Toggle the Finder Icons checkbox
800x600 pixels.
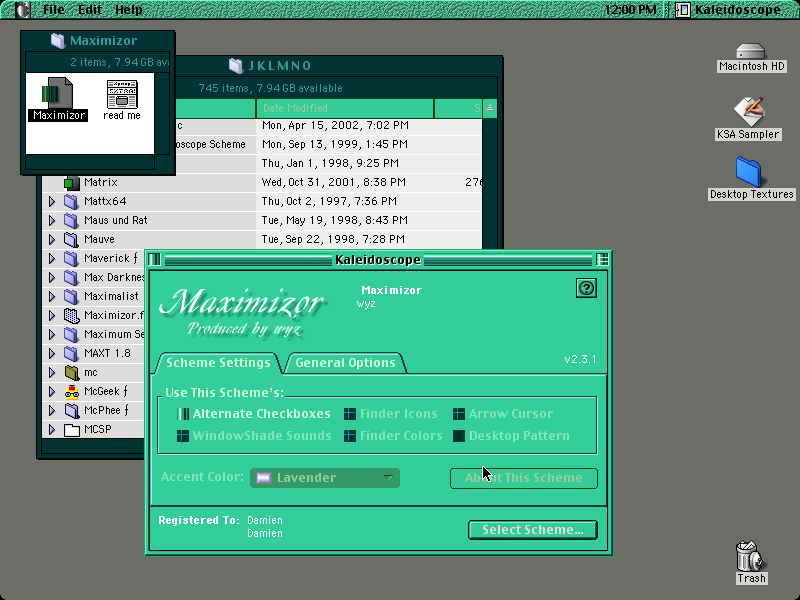click(x=349, y=414)
